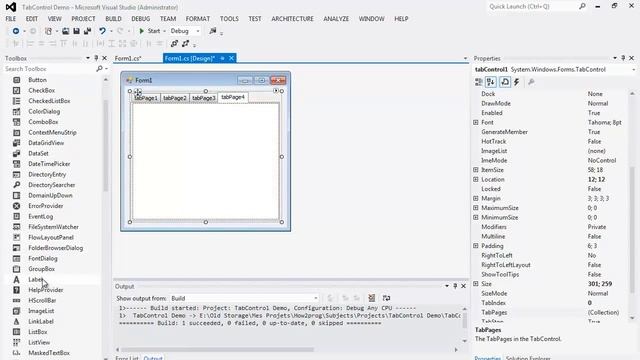Open the FILE menu
The width and height of the screenshot is (640, 360).
[x=11, y=19]
